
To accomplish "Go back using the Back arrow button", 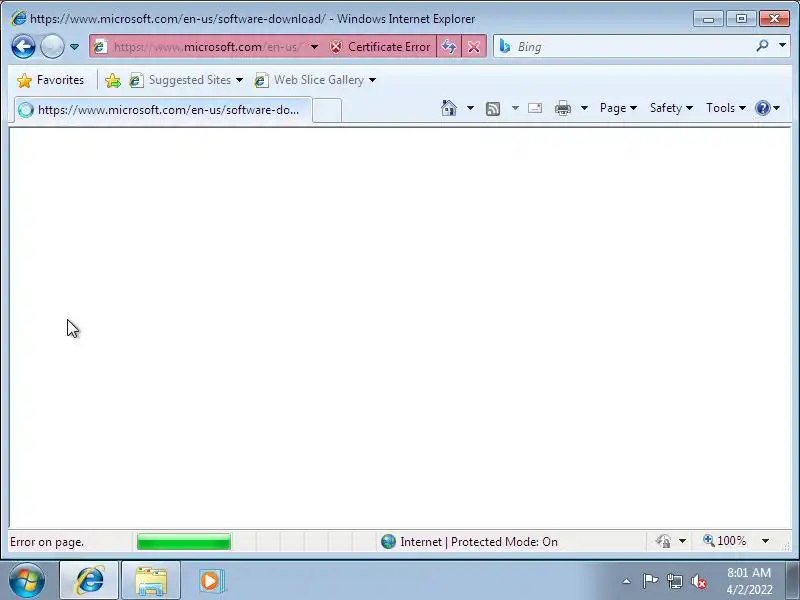I will click(x=23, y=47).
